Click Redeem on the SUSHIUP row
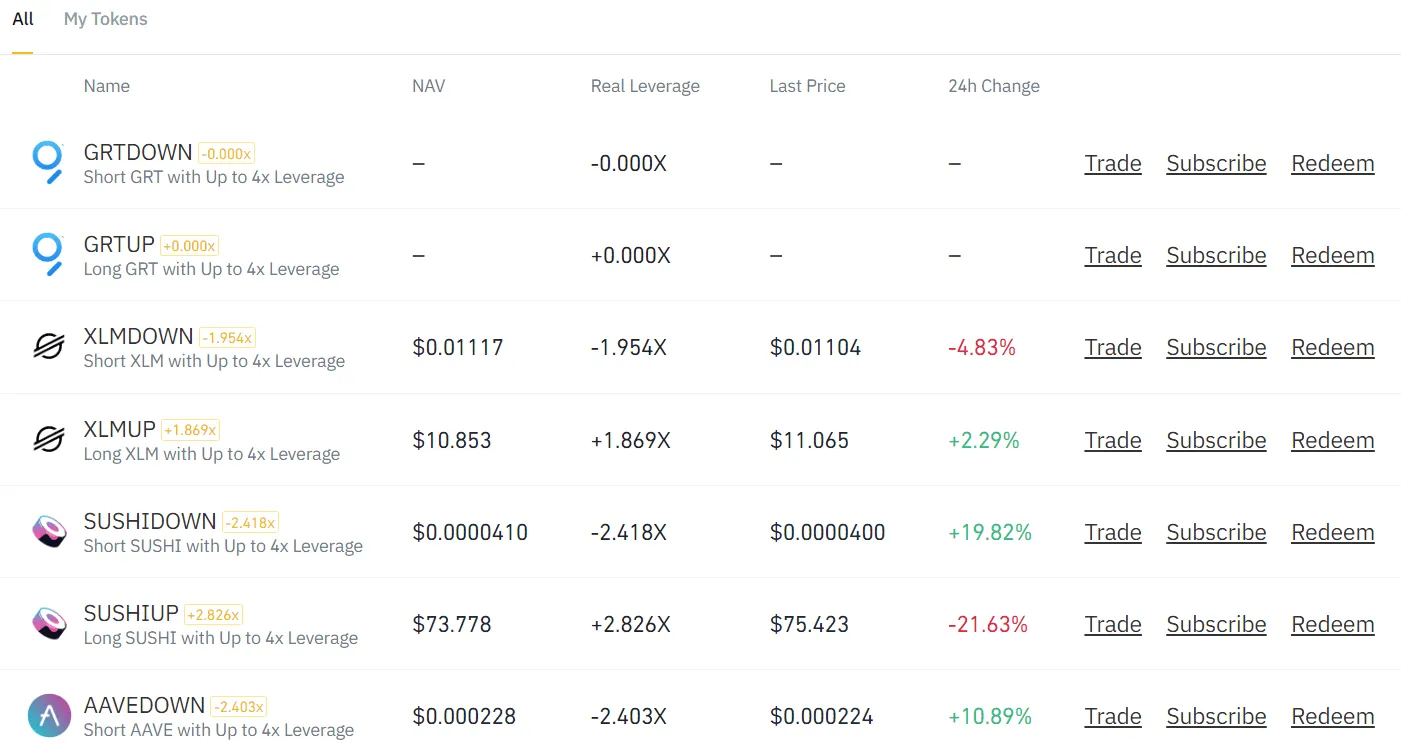Image resolution: width=1401 pixels, height=755 pixels. (1332, 624)
